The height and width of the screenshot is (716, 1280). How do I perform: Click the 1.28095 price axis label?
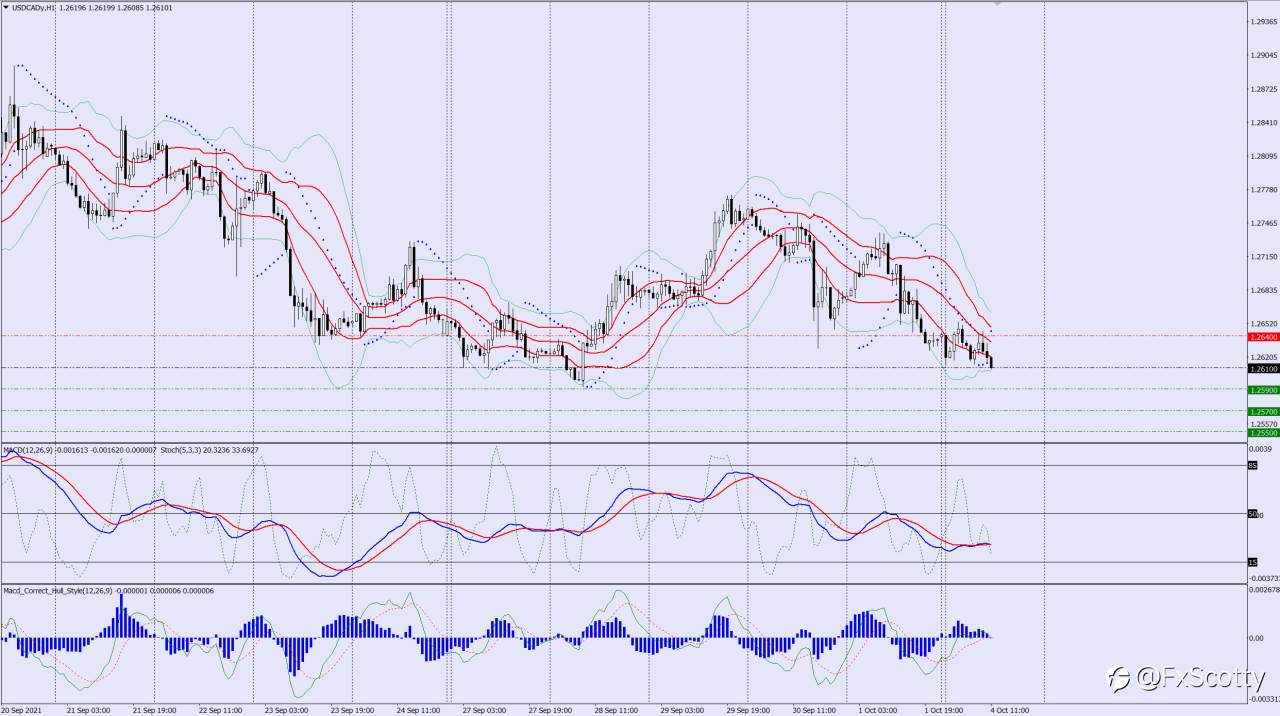(x=1264, y=156)
